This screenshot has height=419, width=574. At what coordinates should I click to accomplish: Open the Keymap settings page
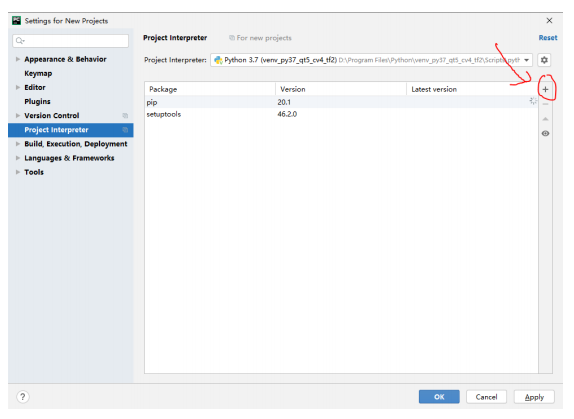(38, 73)
